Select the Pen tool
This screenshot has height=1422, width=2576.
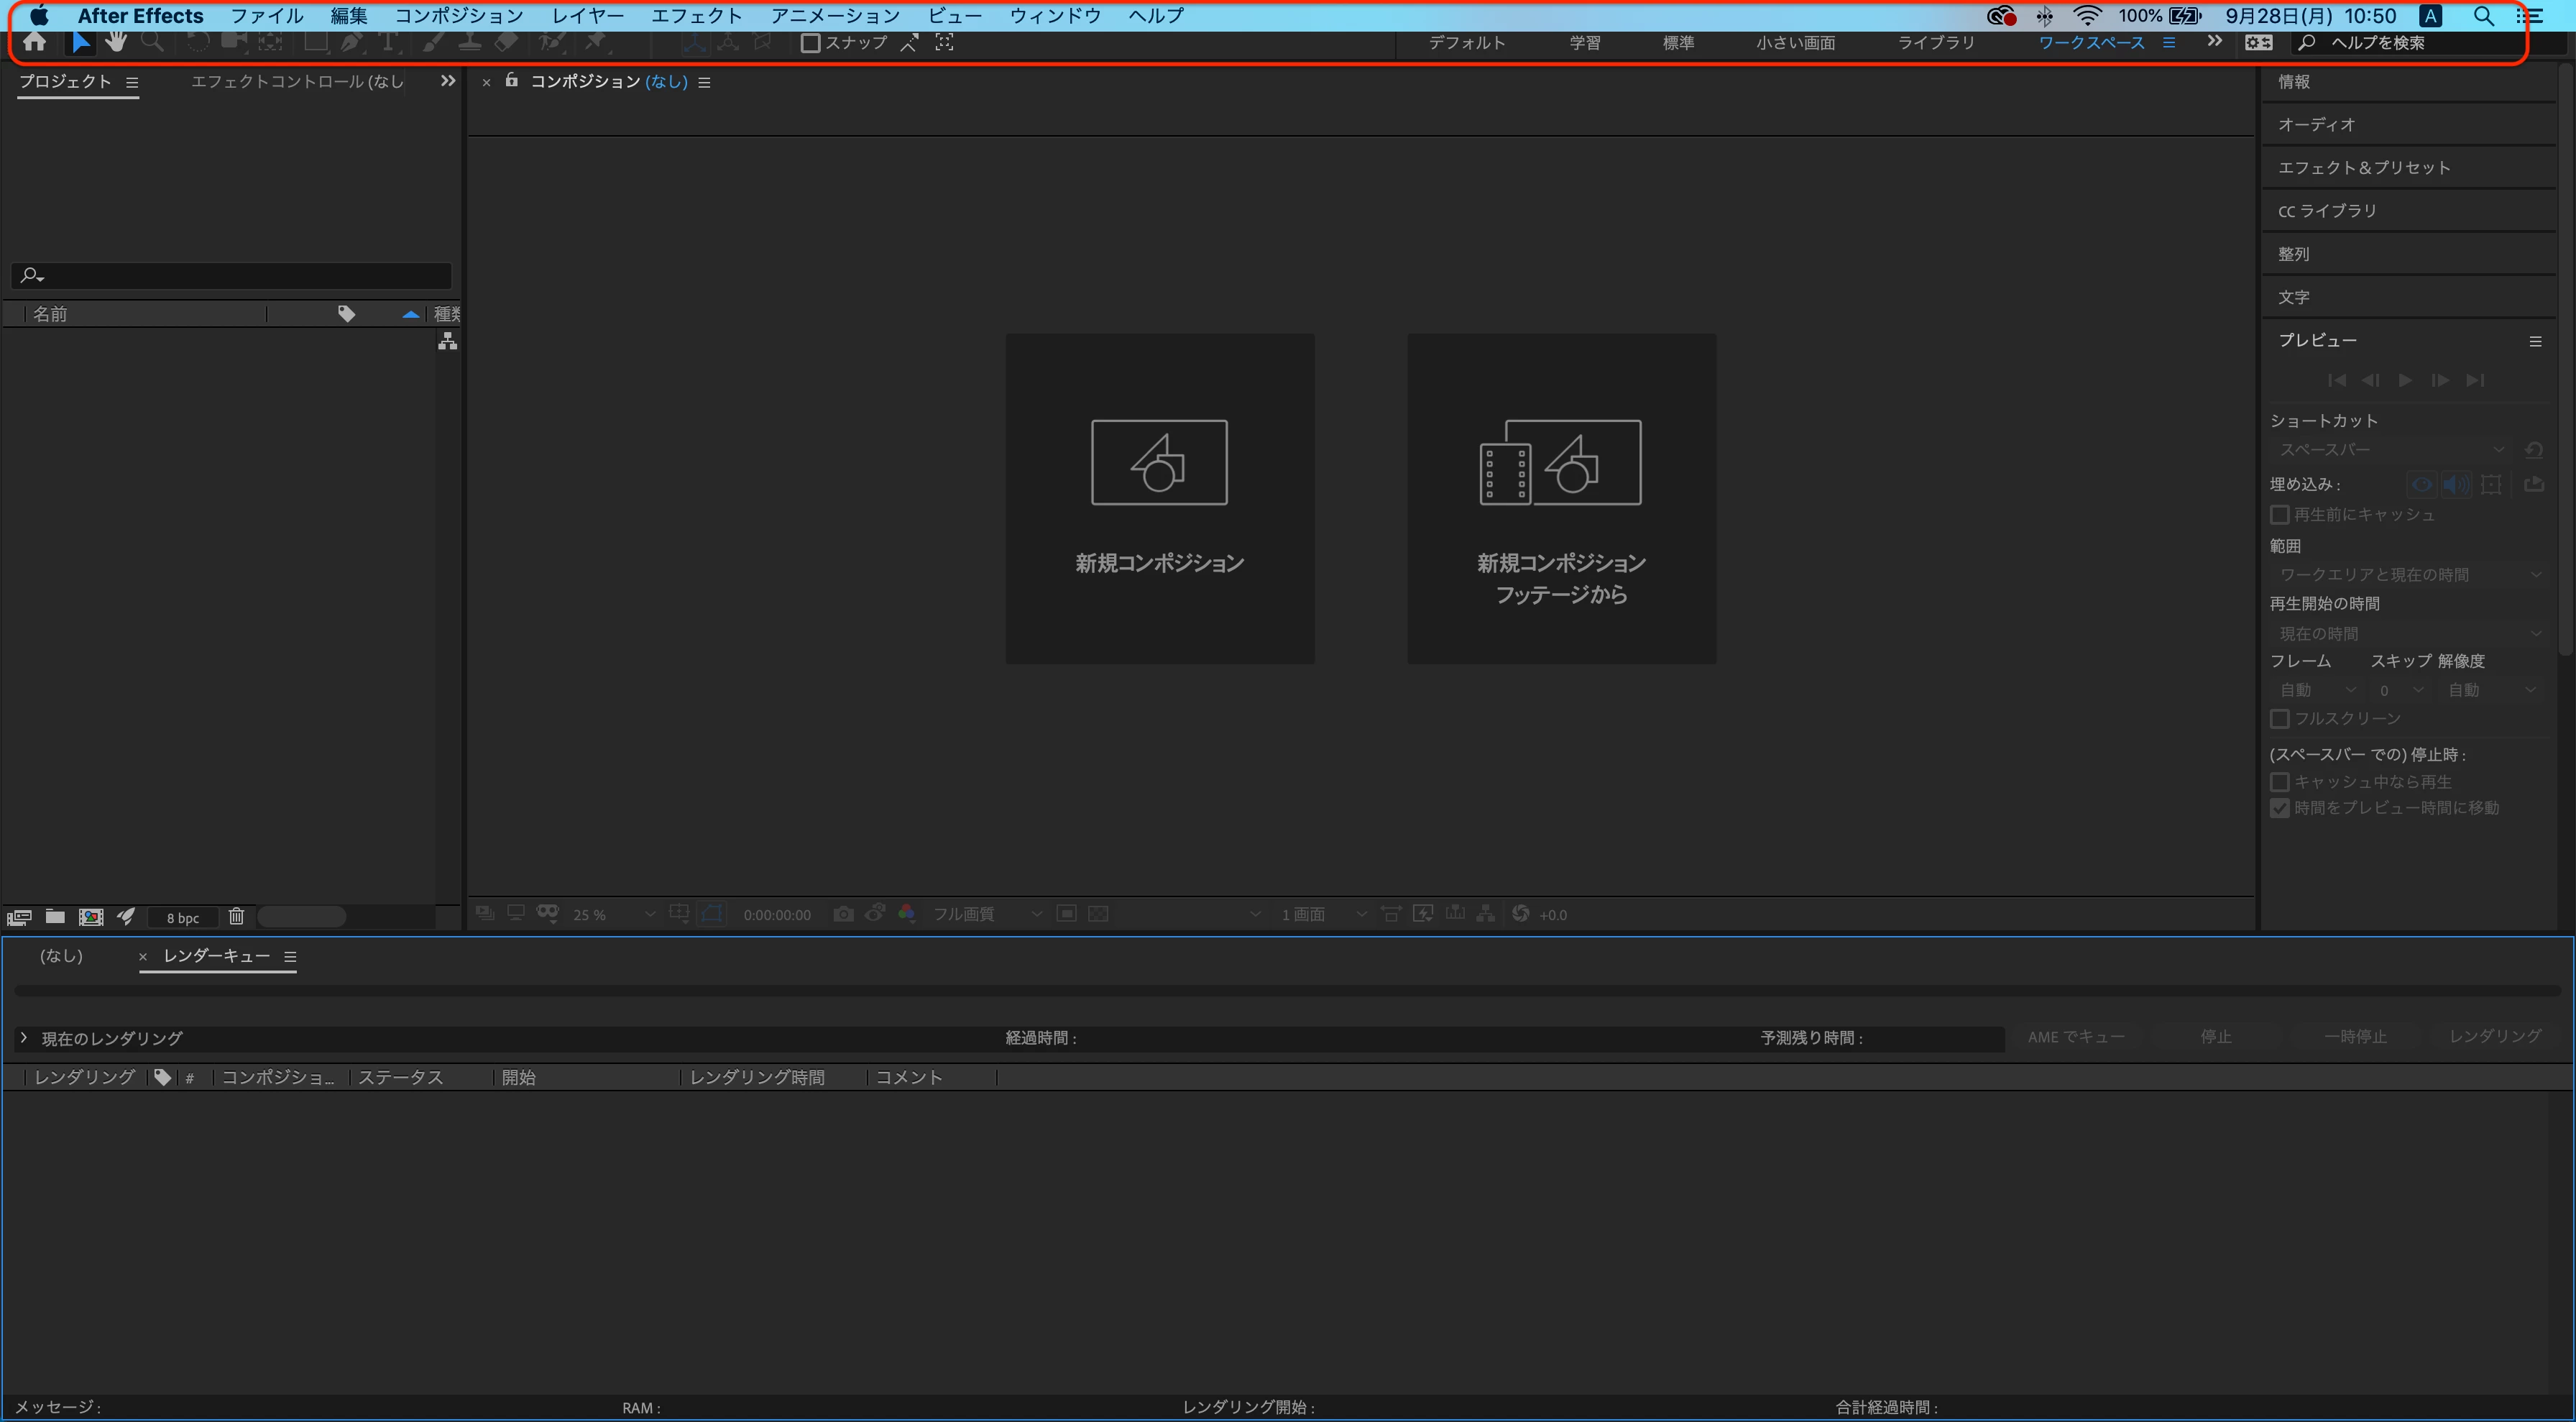point(351,42)
